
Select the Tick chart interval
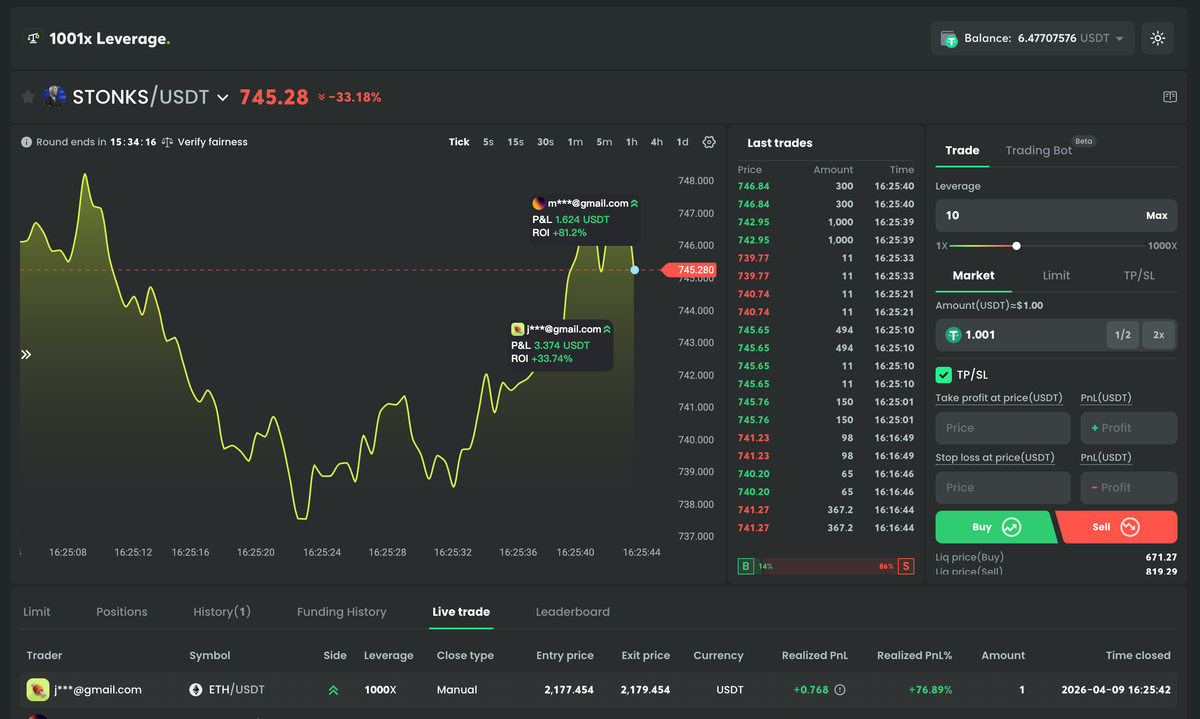[459, 142]
